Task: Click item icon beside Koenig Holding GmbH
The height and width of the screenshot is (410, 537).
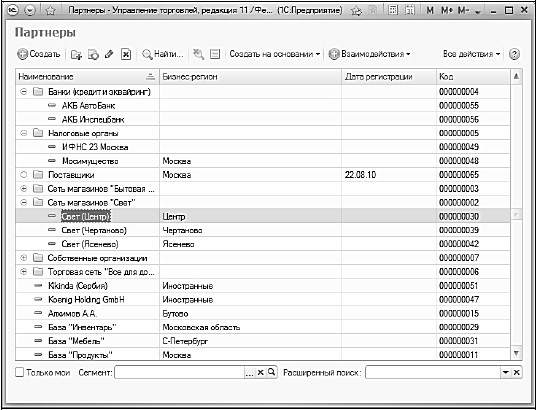Action: (38, 299)
